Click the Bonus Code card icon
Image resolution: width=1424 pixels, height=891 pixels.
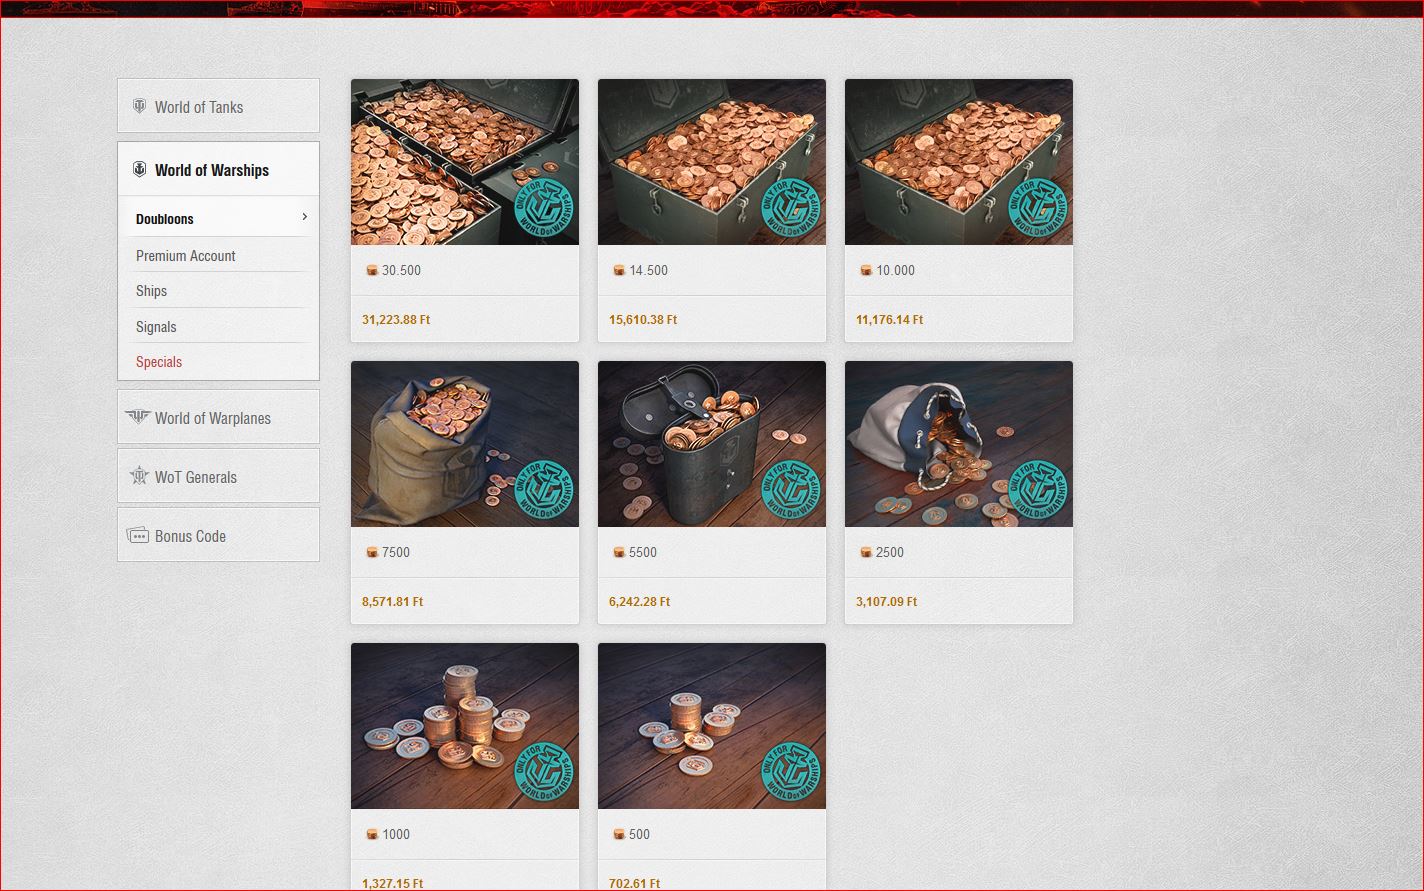(138, 535)
